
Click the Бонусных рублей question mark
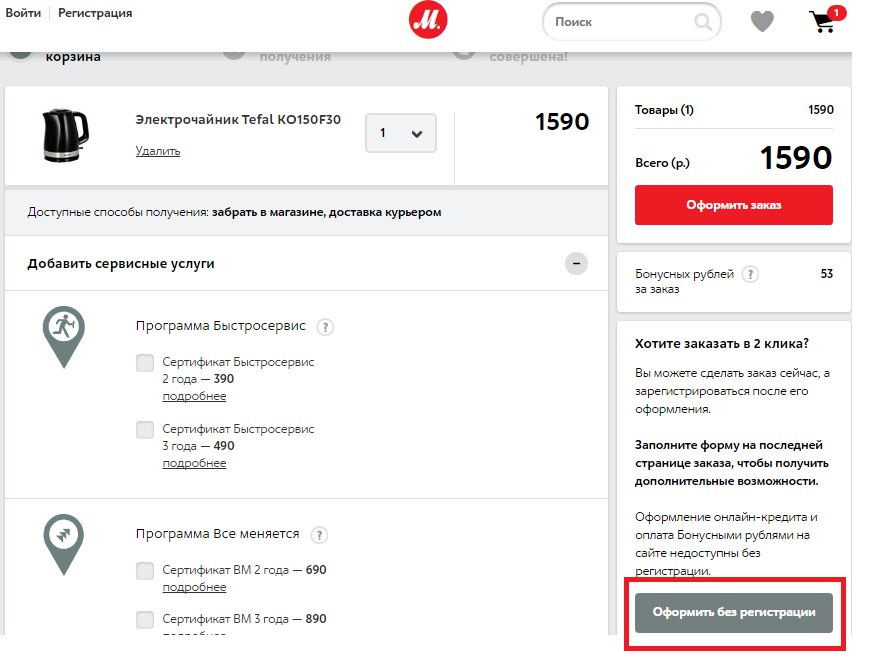pyautogui.click(x=750, y=274)
